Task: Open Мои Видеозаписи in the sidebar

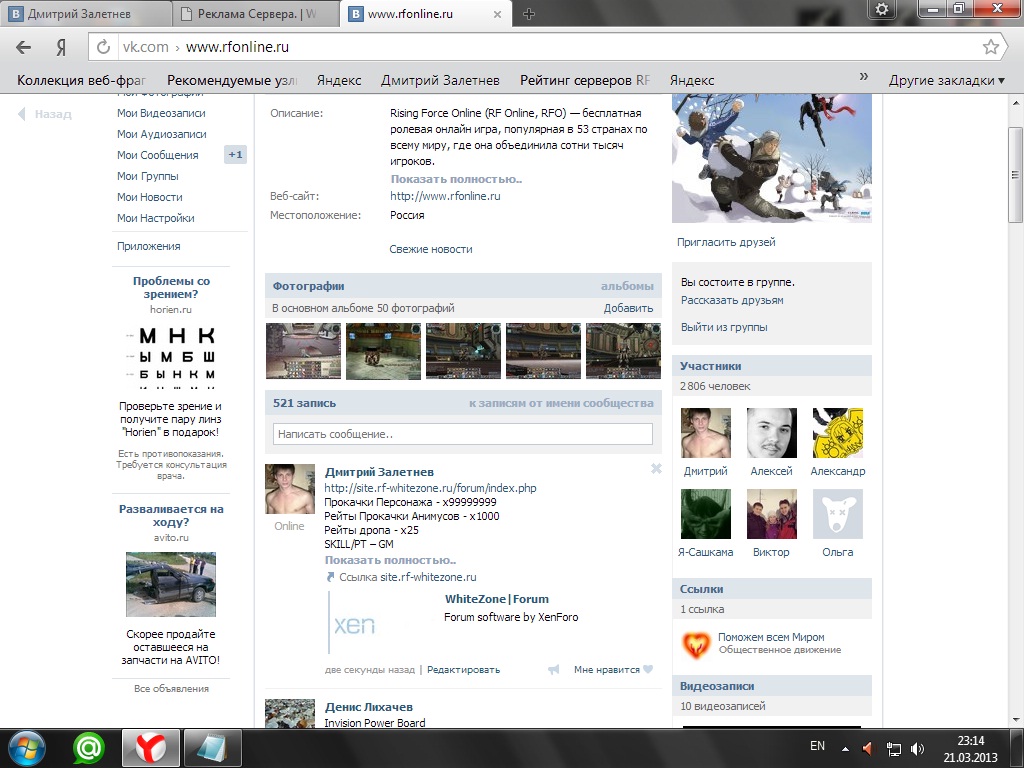Action: tap(161, 113)
